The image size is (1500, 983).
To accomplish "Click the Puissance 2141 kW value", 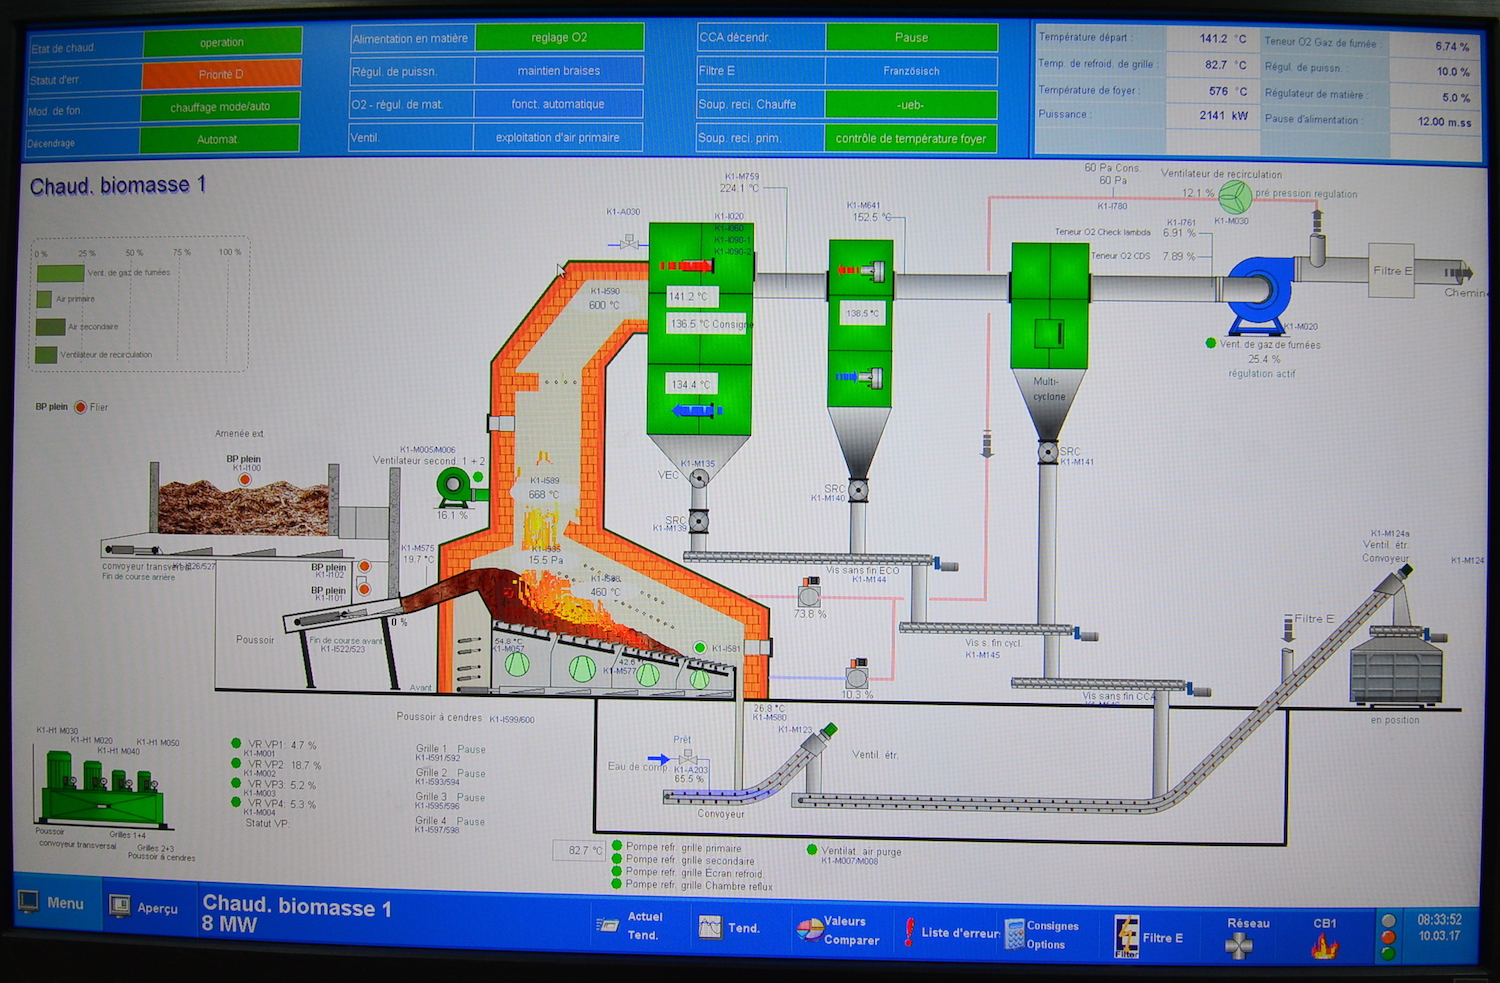I will click(1223, 116).
